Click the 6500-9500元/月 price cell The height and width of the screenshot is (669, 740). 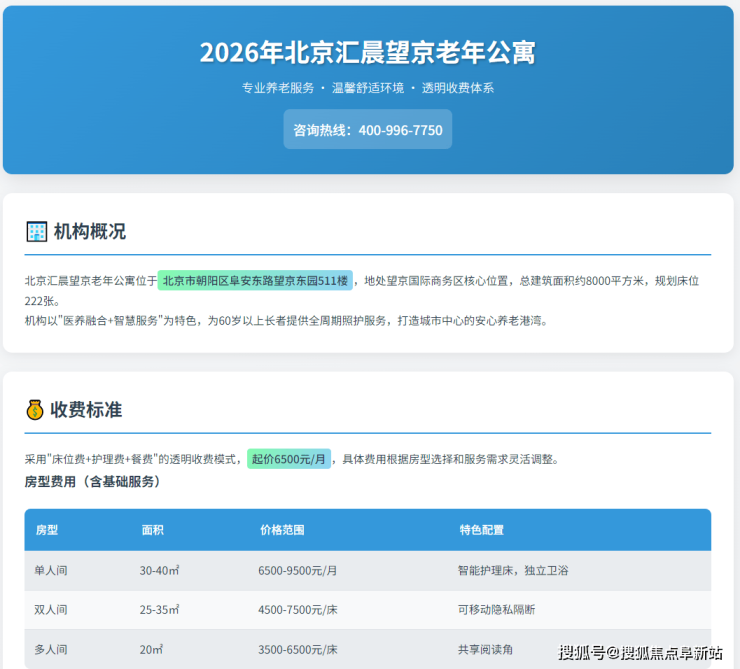coord(298,570)
